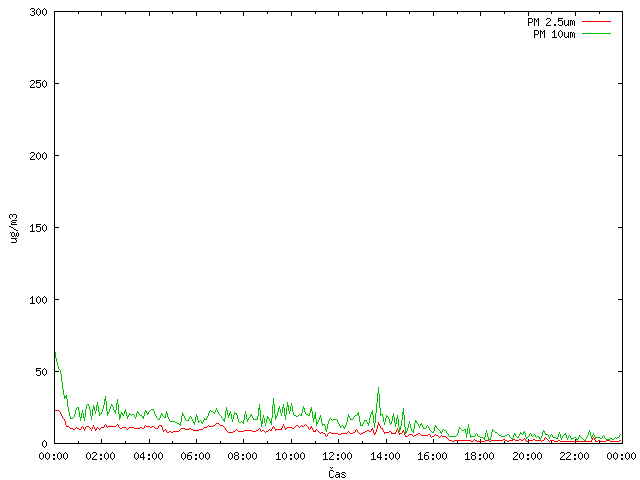Click the 12:00 time label
Viewport: 640px width, 480px height.
coord(338,456)
